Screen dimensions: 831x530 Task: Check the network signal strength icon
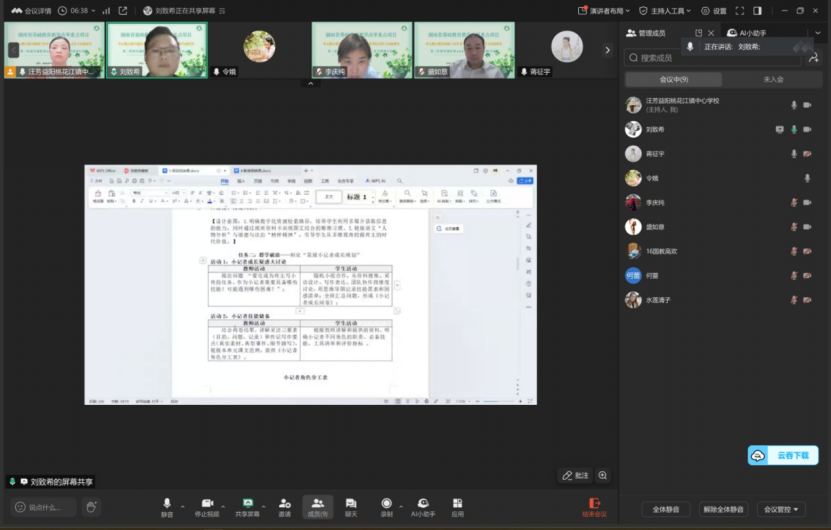coord(106,11)
